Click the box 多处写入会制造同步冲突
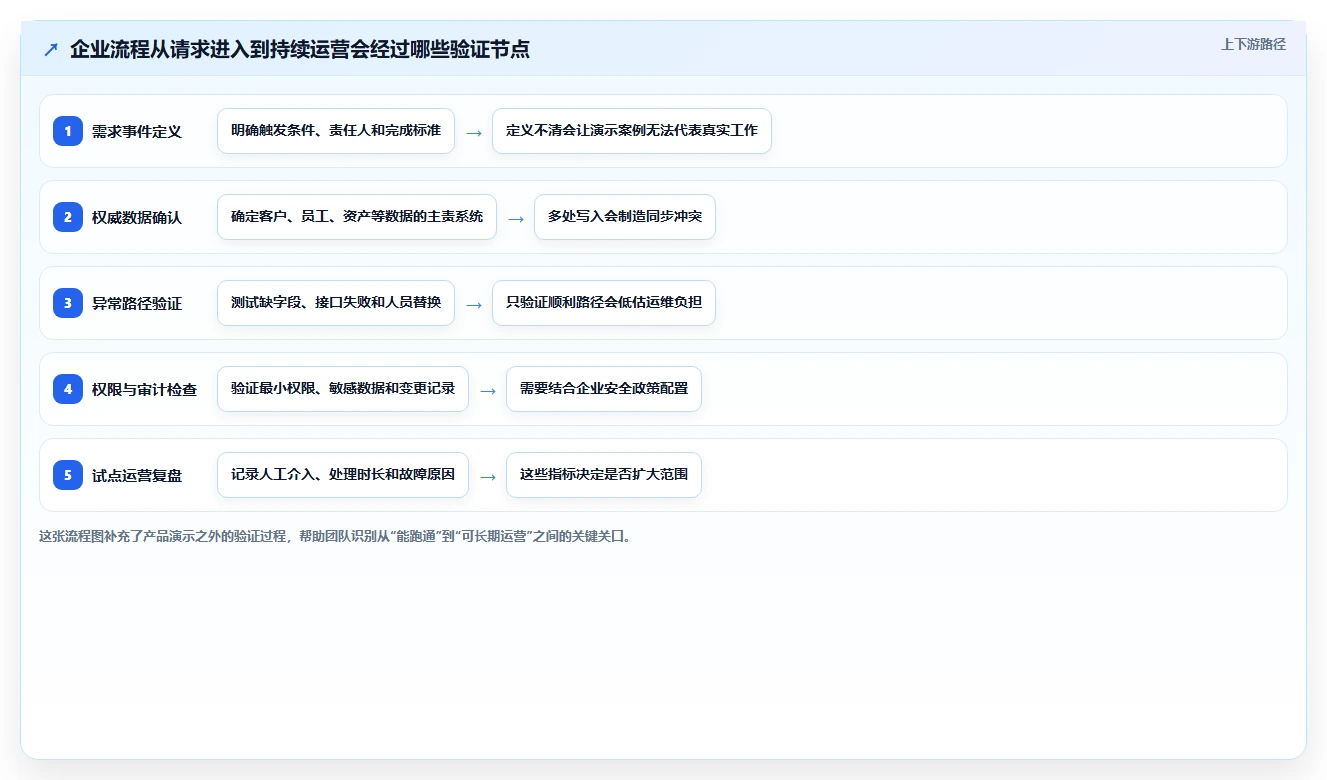The width and height of the screenshot is (1327, 780). click(x=625, y=217)
